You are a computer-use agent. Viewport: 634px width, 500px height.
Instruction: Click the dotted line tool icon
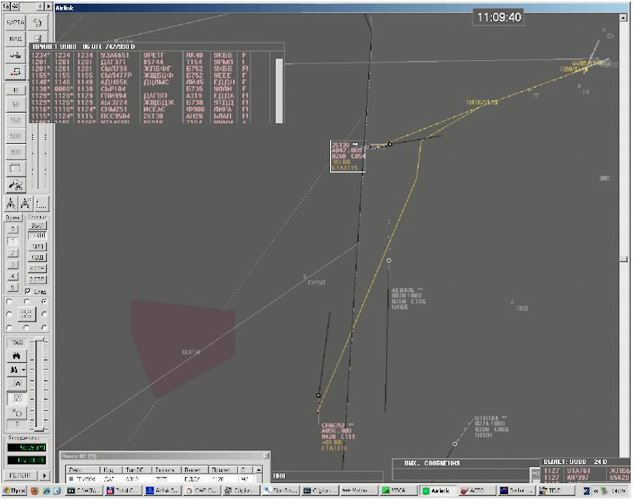coord(41,204)
